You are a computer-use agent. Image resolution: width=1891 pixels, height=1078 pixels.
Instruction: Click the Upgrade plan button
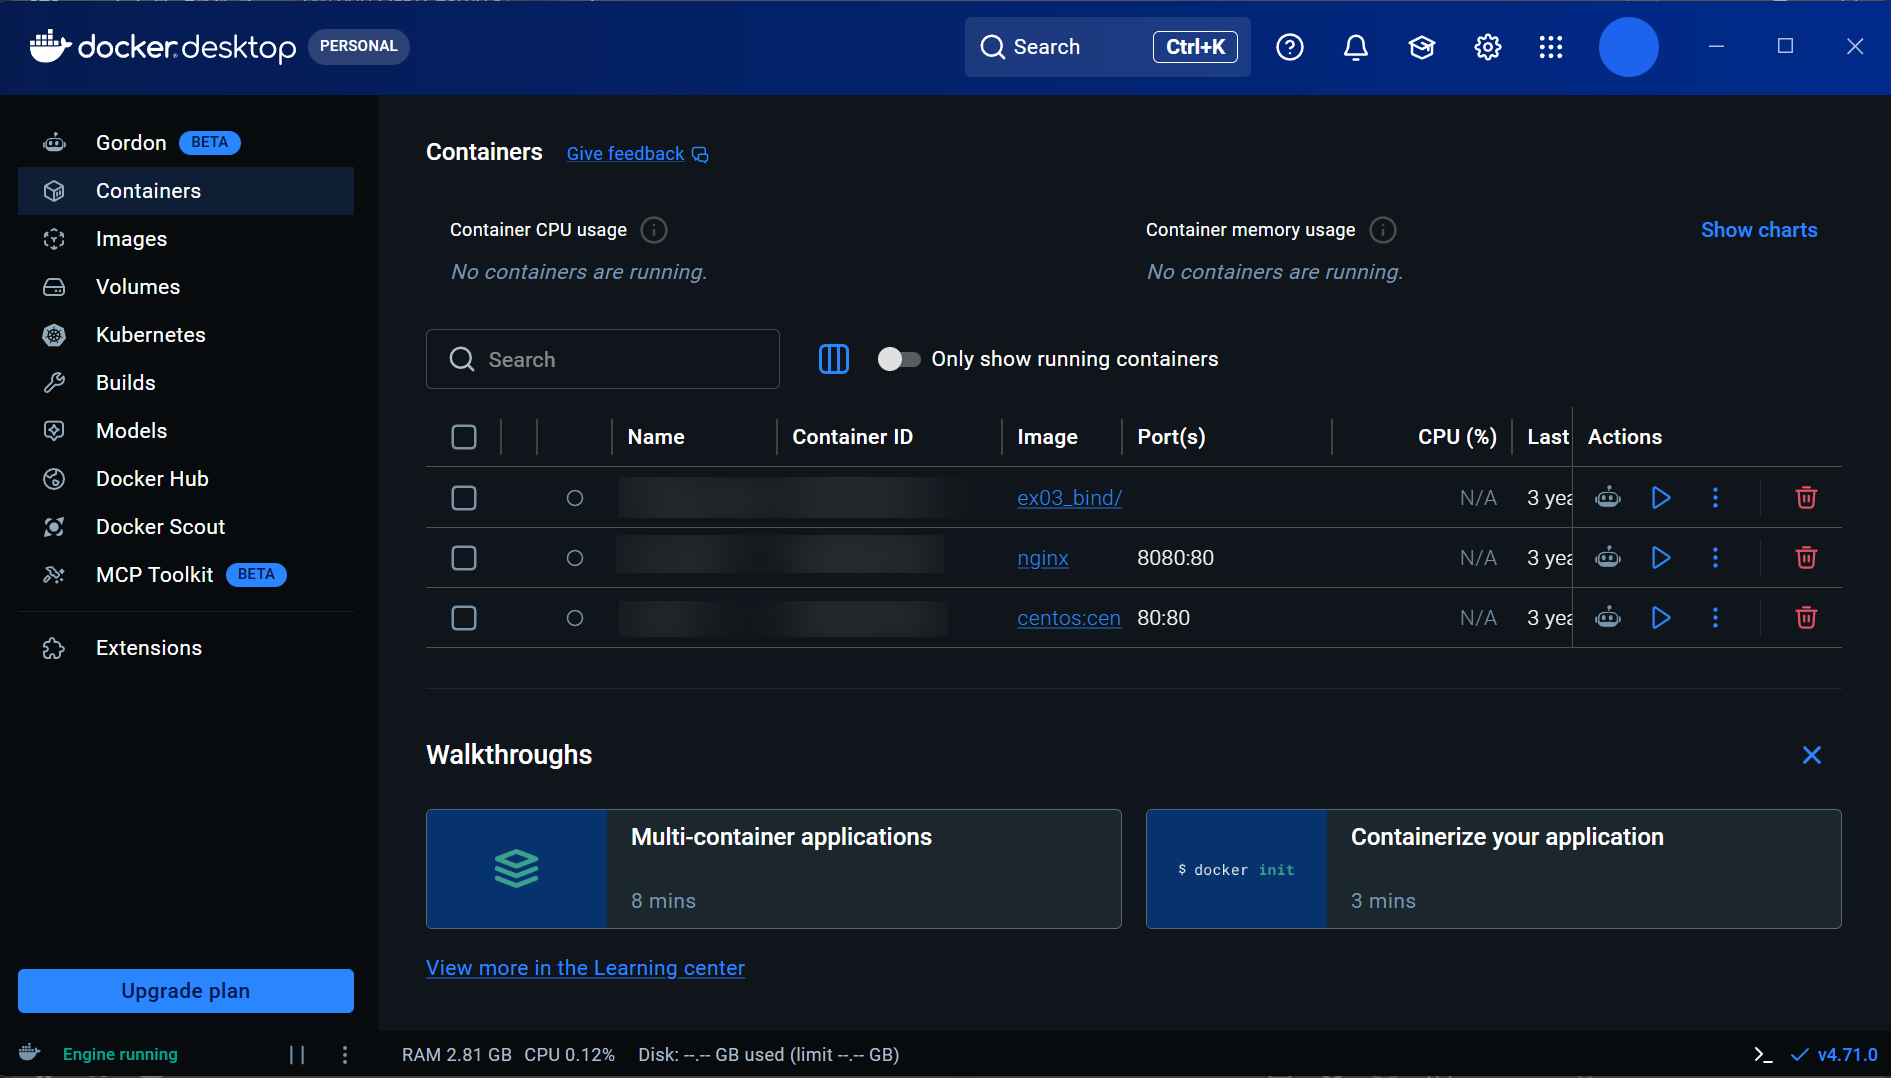[x=186, y=991]
